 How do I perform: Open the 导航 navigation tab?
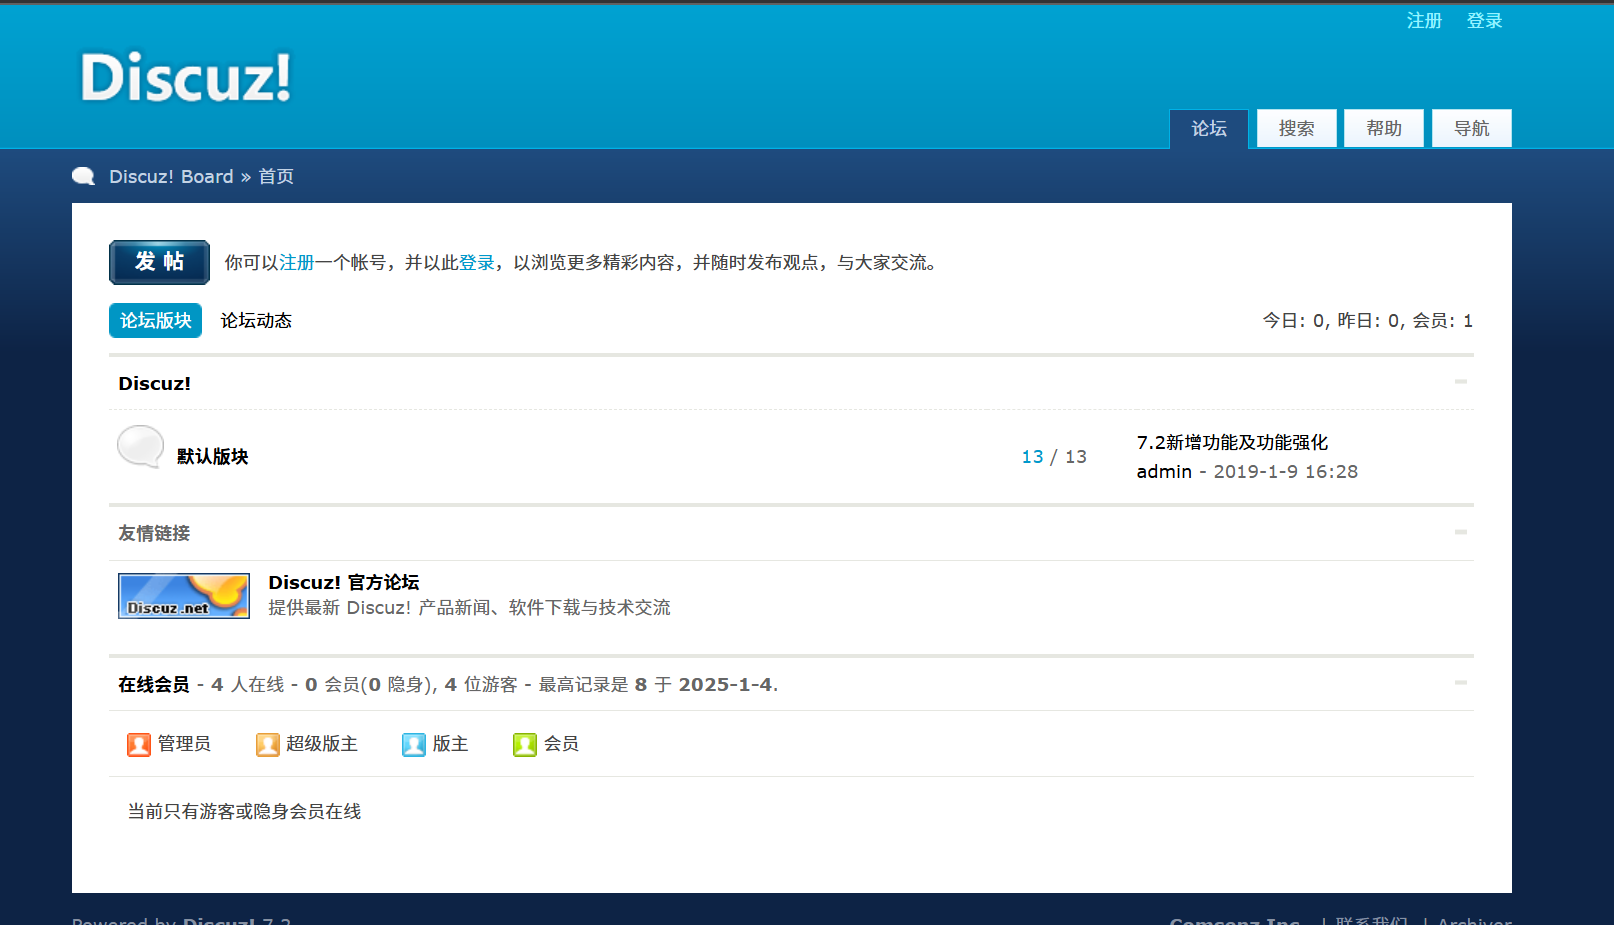pos(1472,129)
